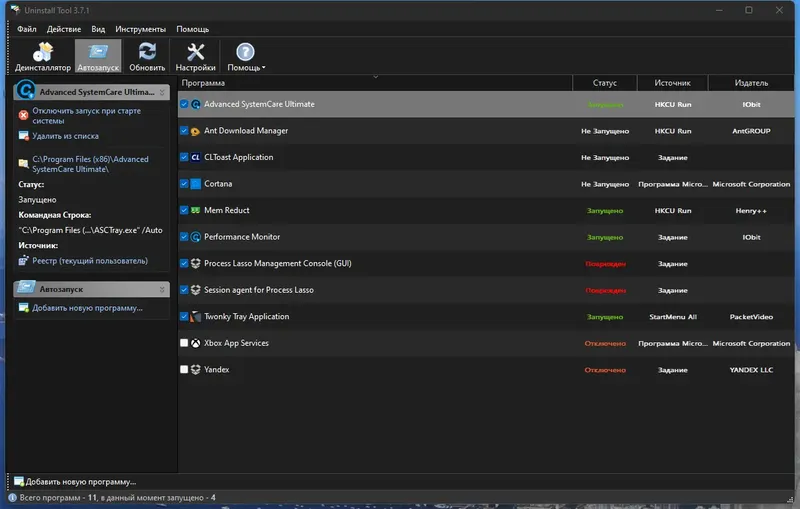Click the Удалить из списка icon
The width and height of the screenshot is (800, 509).
pos(23,136)
